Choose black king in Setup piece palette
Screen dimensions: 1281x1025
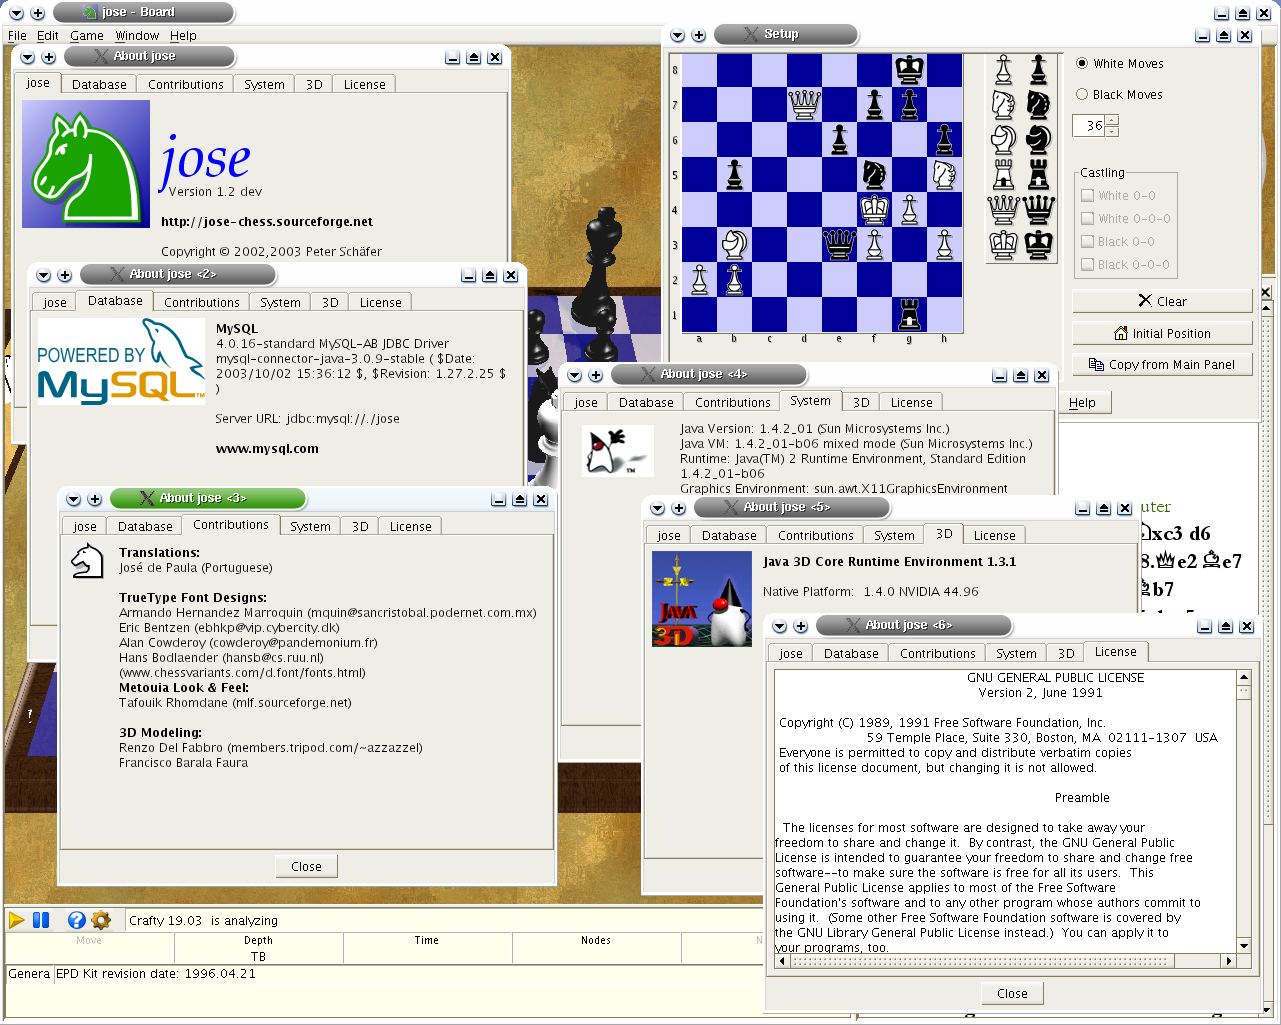click(x=1039, y=244)
